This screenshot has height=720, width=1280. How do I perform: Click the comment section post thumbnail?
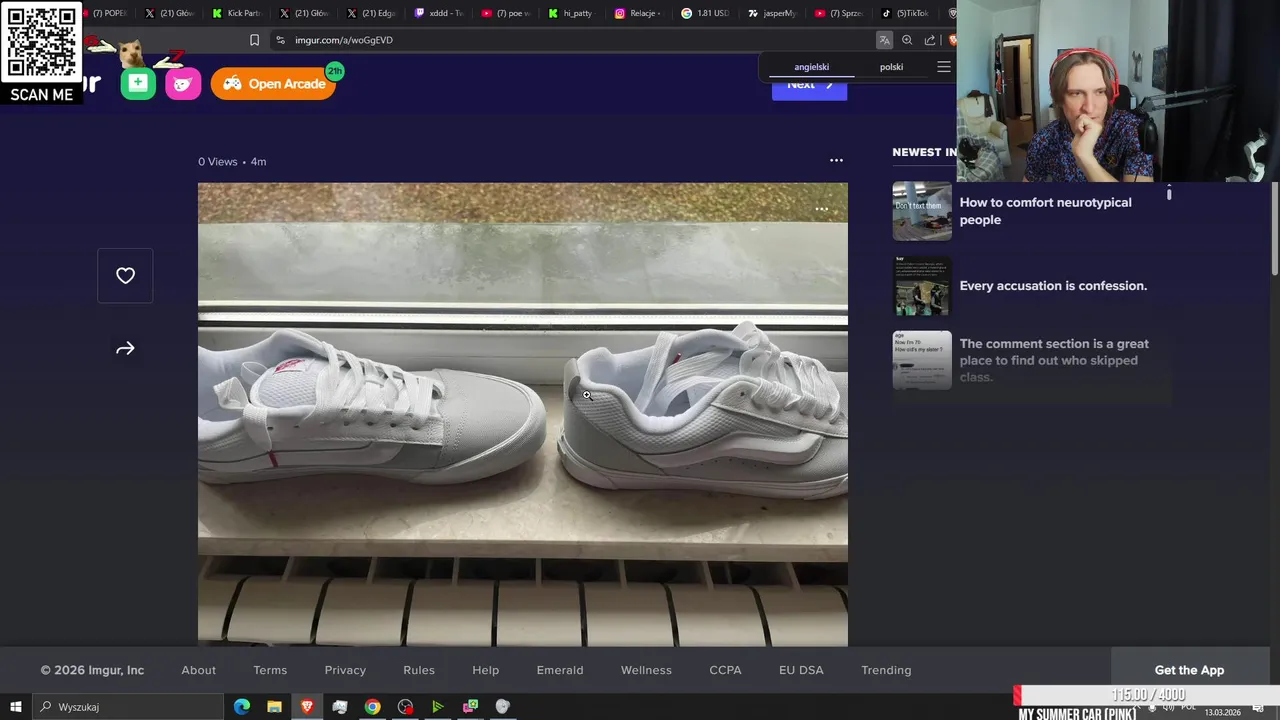tap(922, 360)
